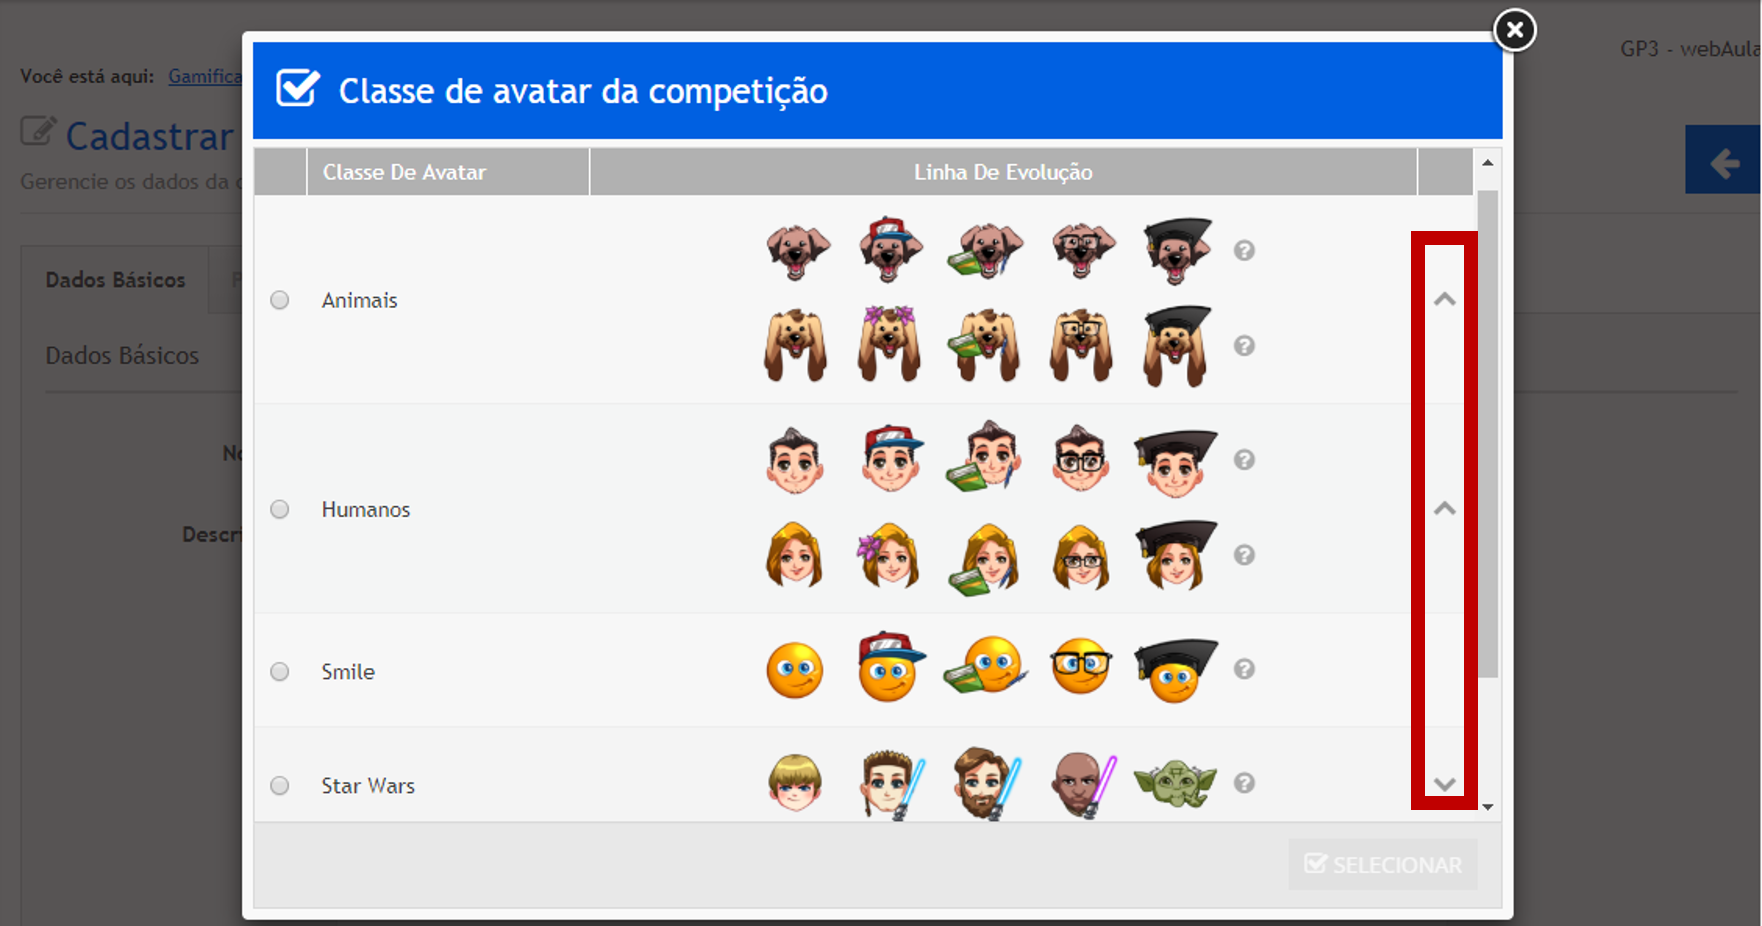Select the Animais avatar class radio button
The width and height of the screenshot is (1762, 926).
(x=280, y=300)
